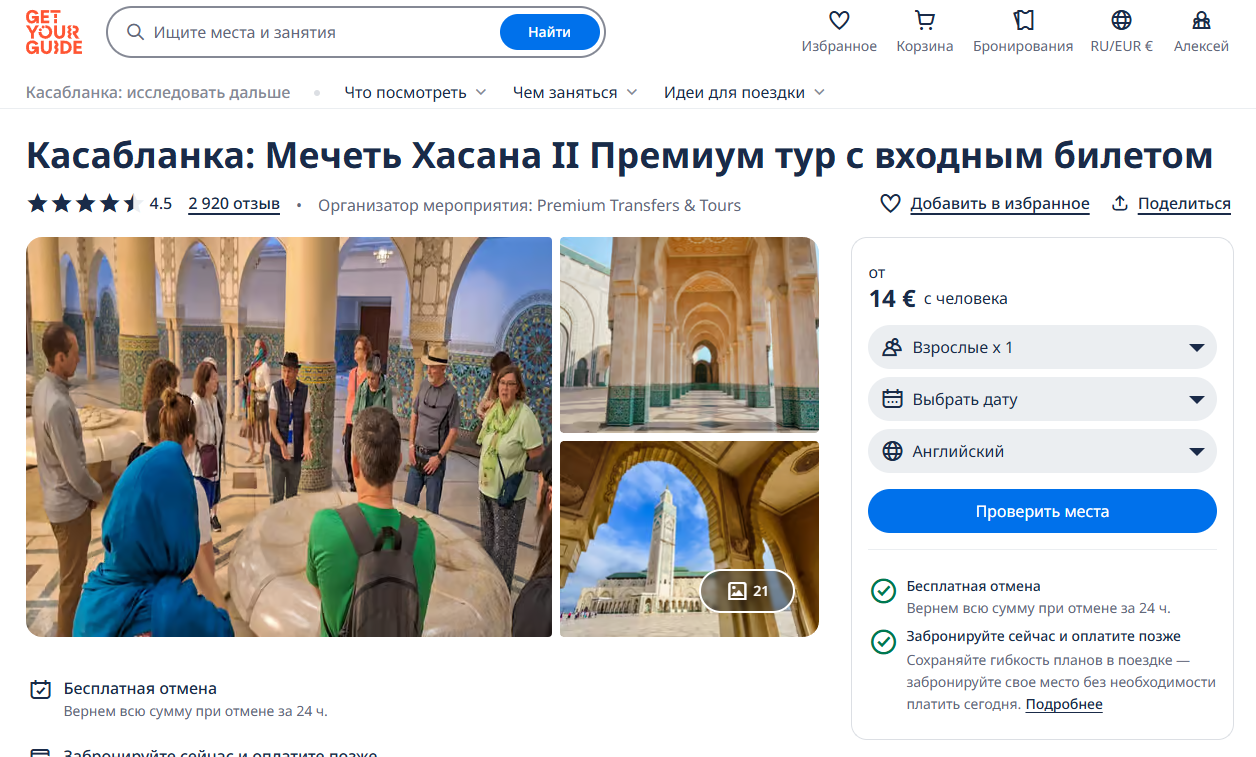Click the Ищите места и занятия search field
The height and width of the screenshot is (757, 1256).
coord(320,33)
